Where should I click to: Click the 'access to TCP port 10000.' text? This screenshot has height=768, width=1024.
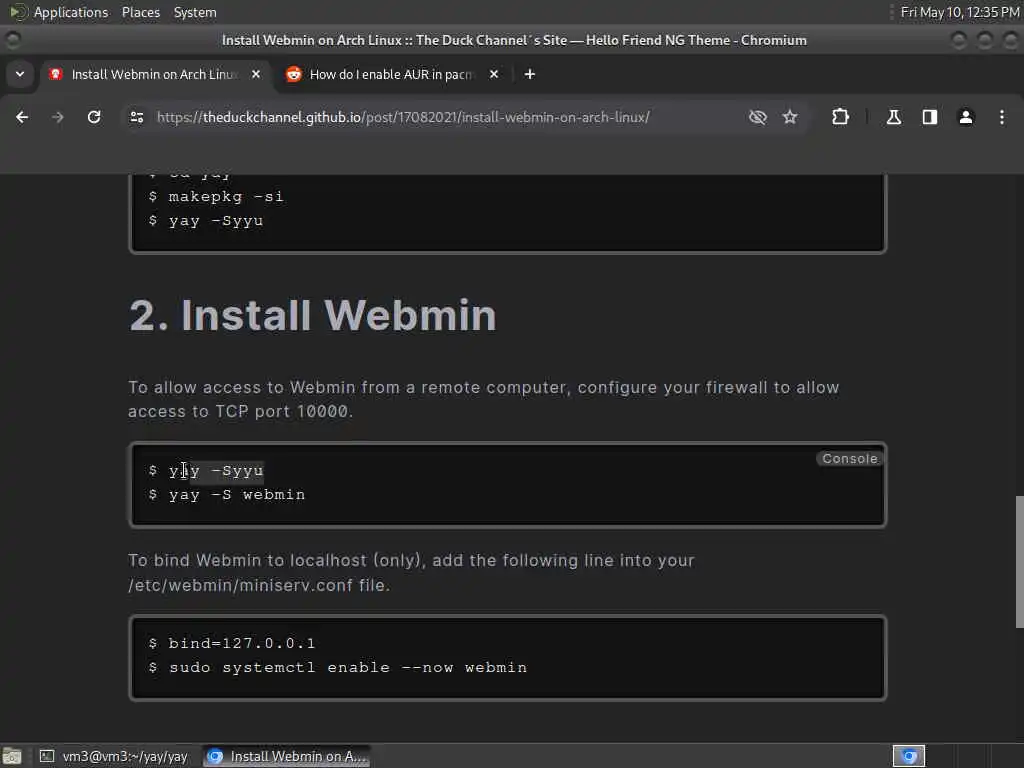240,411
